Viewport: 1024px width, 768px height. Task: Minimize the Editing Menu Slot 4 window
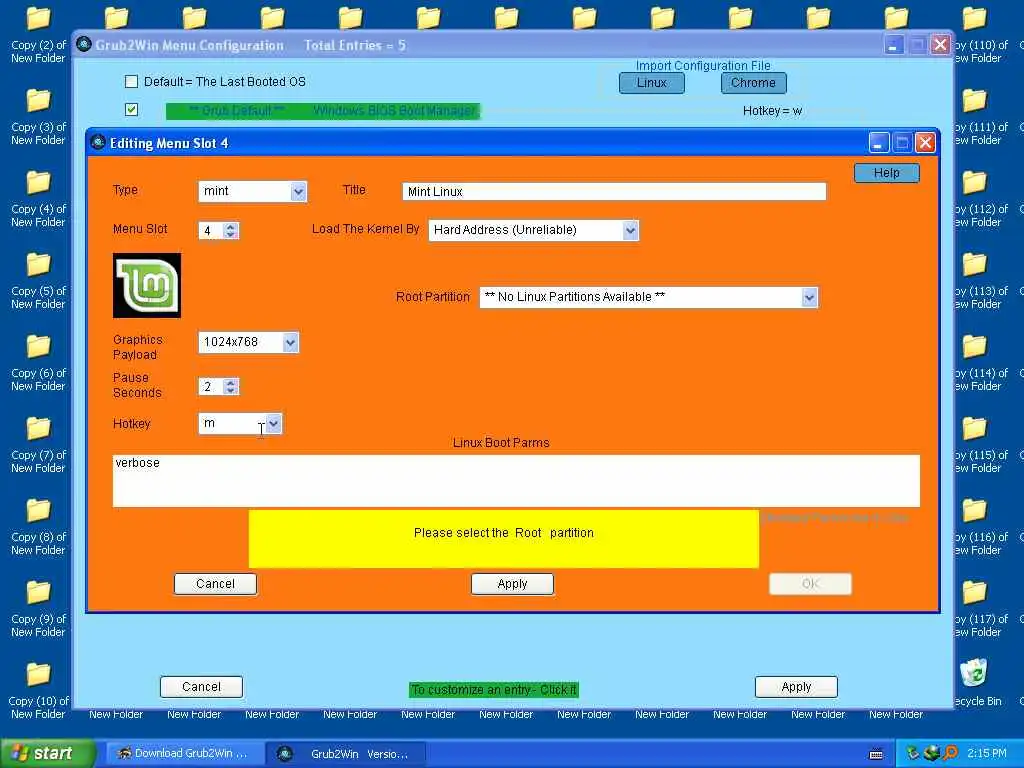[878, 142]
